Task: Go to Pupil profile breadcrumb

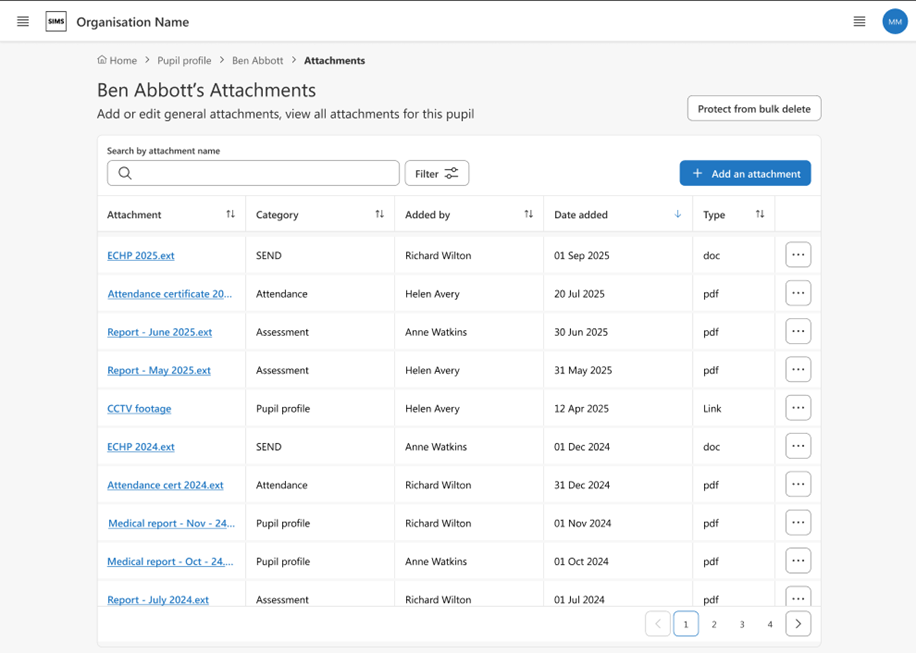Action: 184,61
